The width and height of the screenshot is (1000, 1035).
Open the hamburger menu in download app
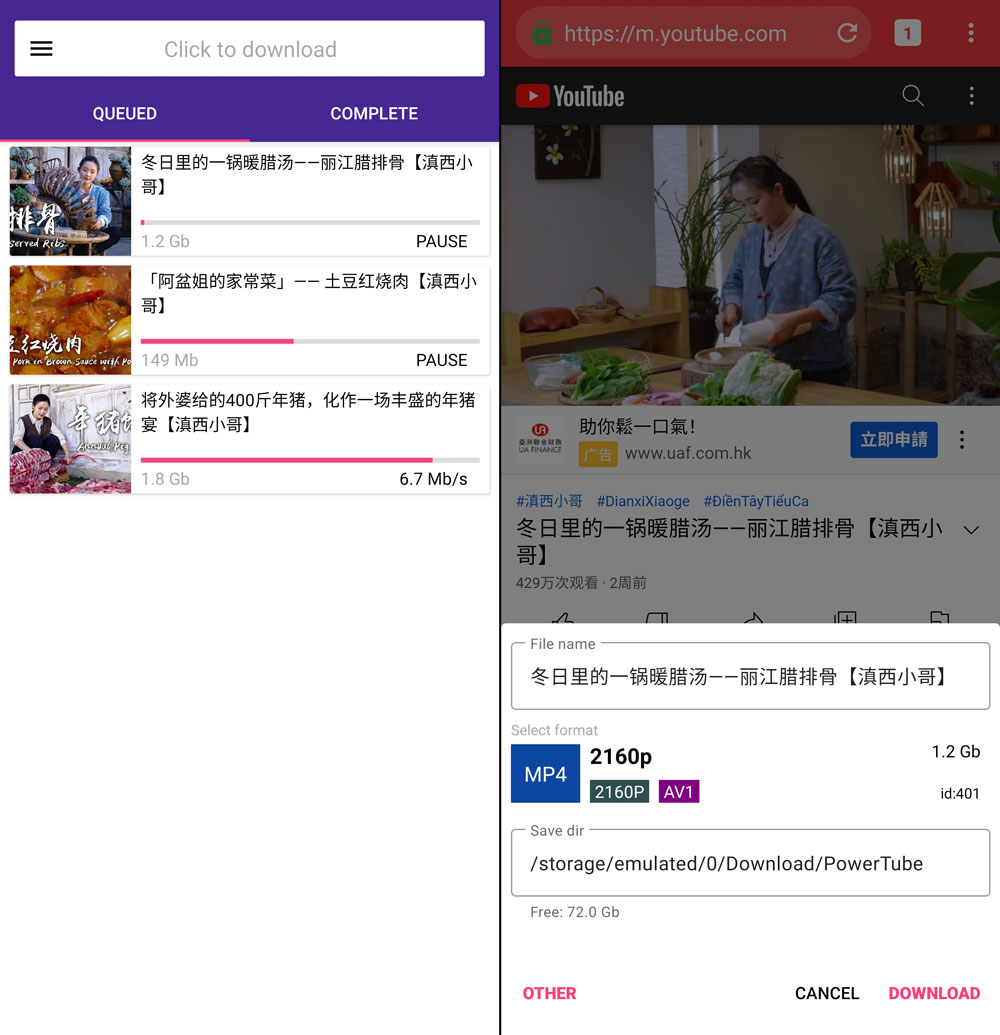[41, 49]
